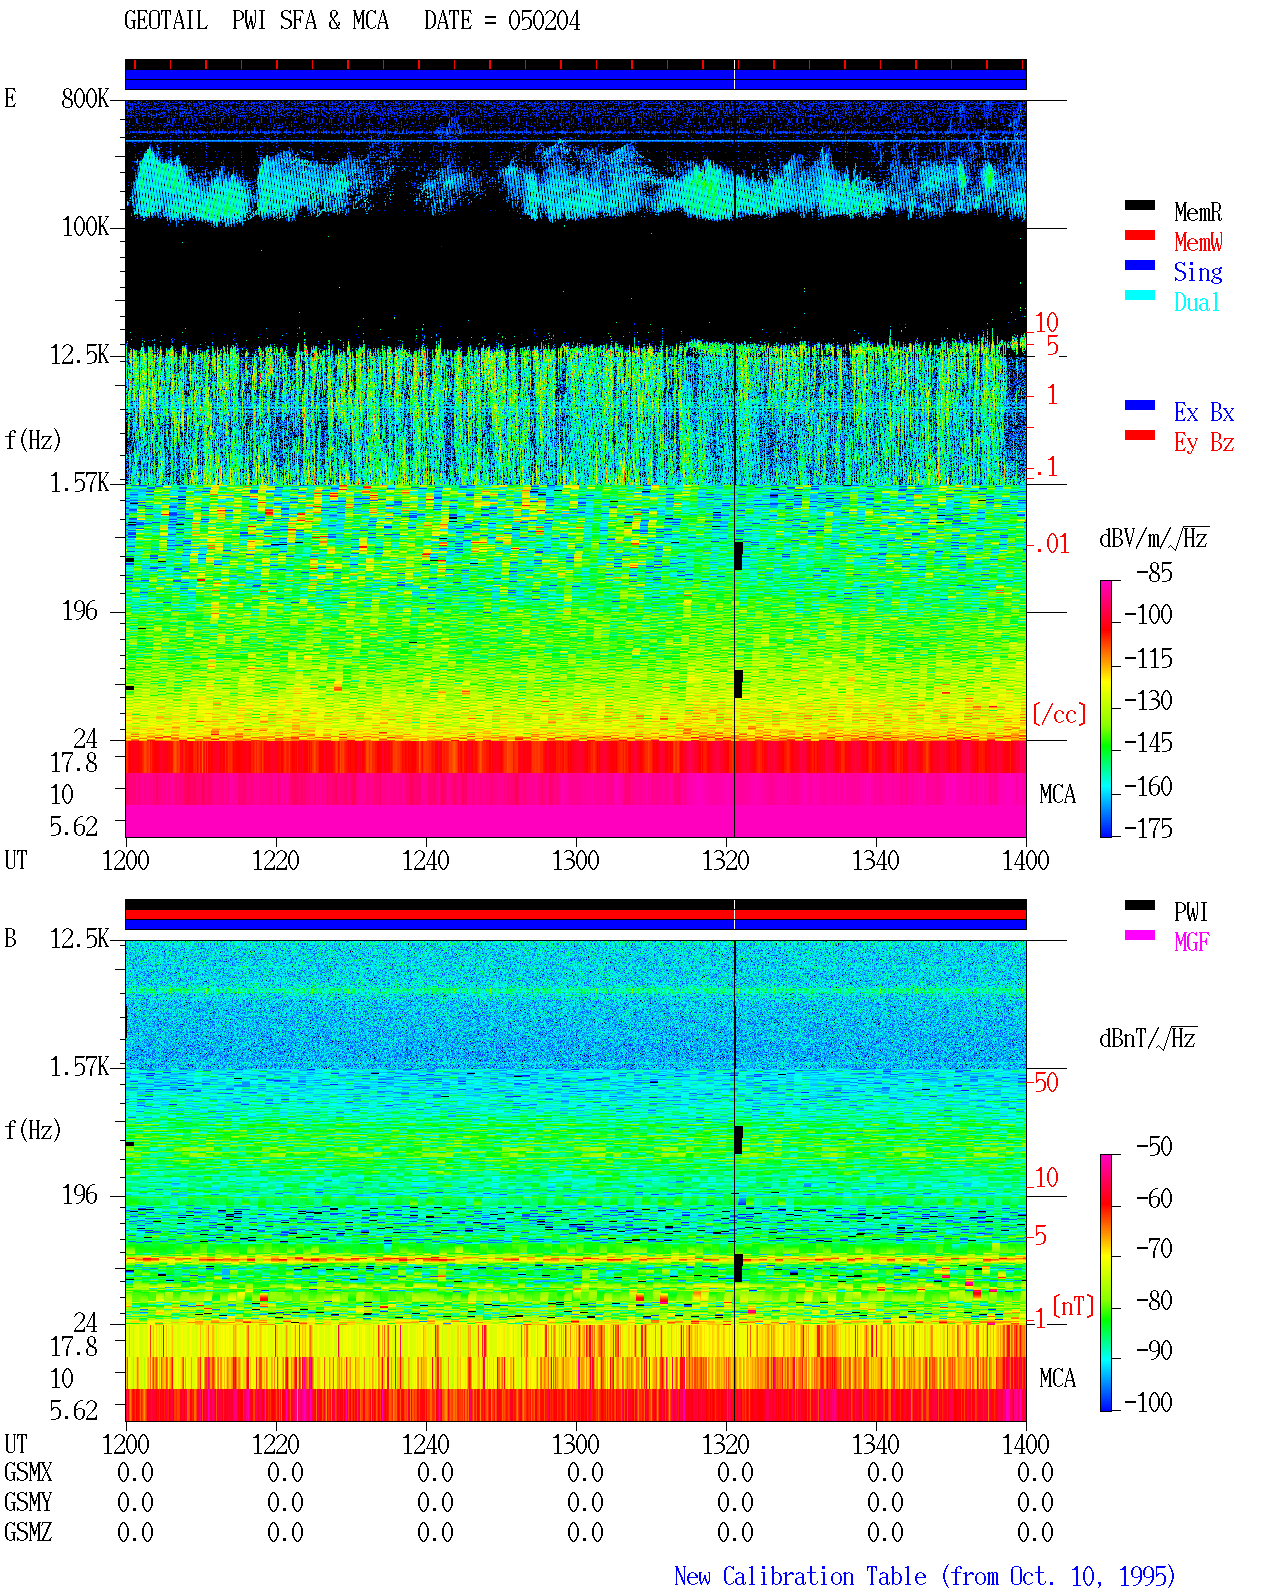Click the 'PWI' legend label
Viewport: 1280px width, 1593px height.
pyautogui.click(x=1191, y=912)
